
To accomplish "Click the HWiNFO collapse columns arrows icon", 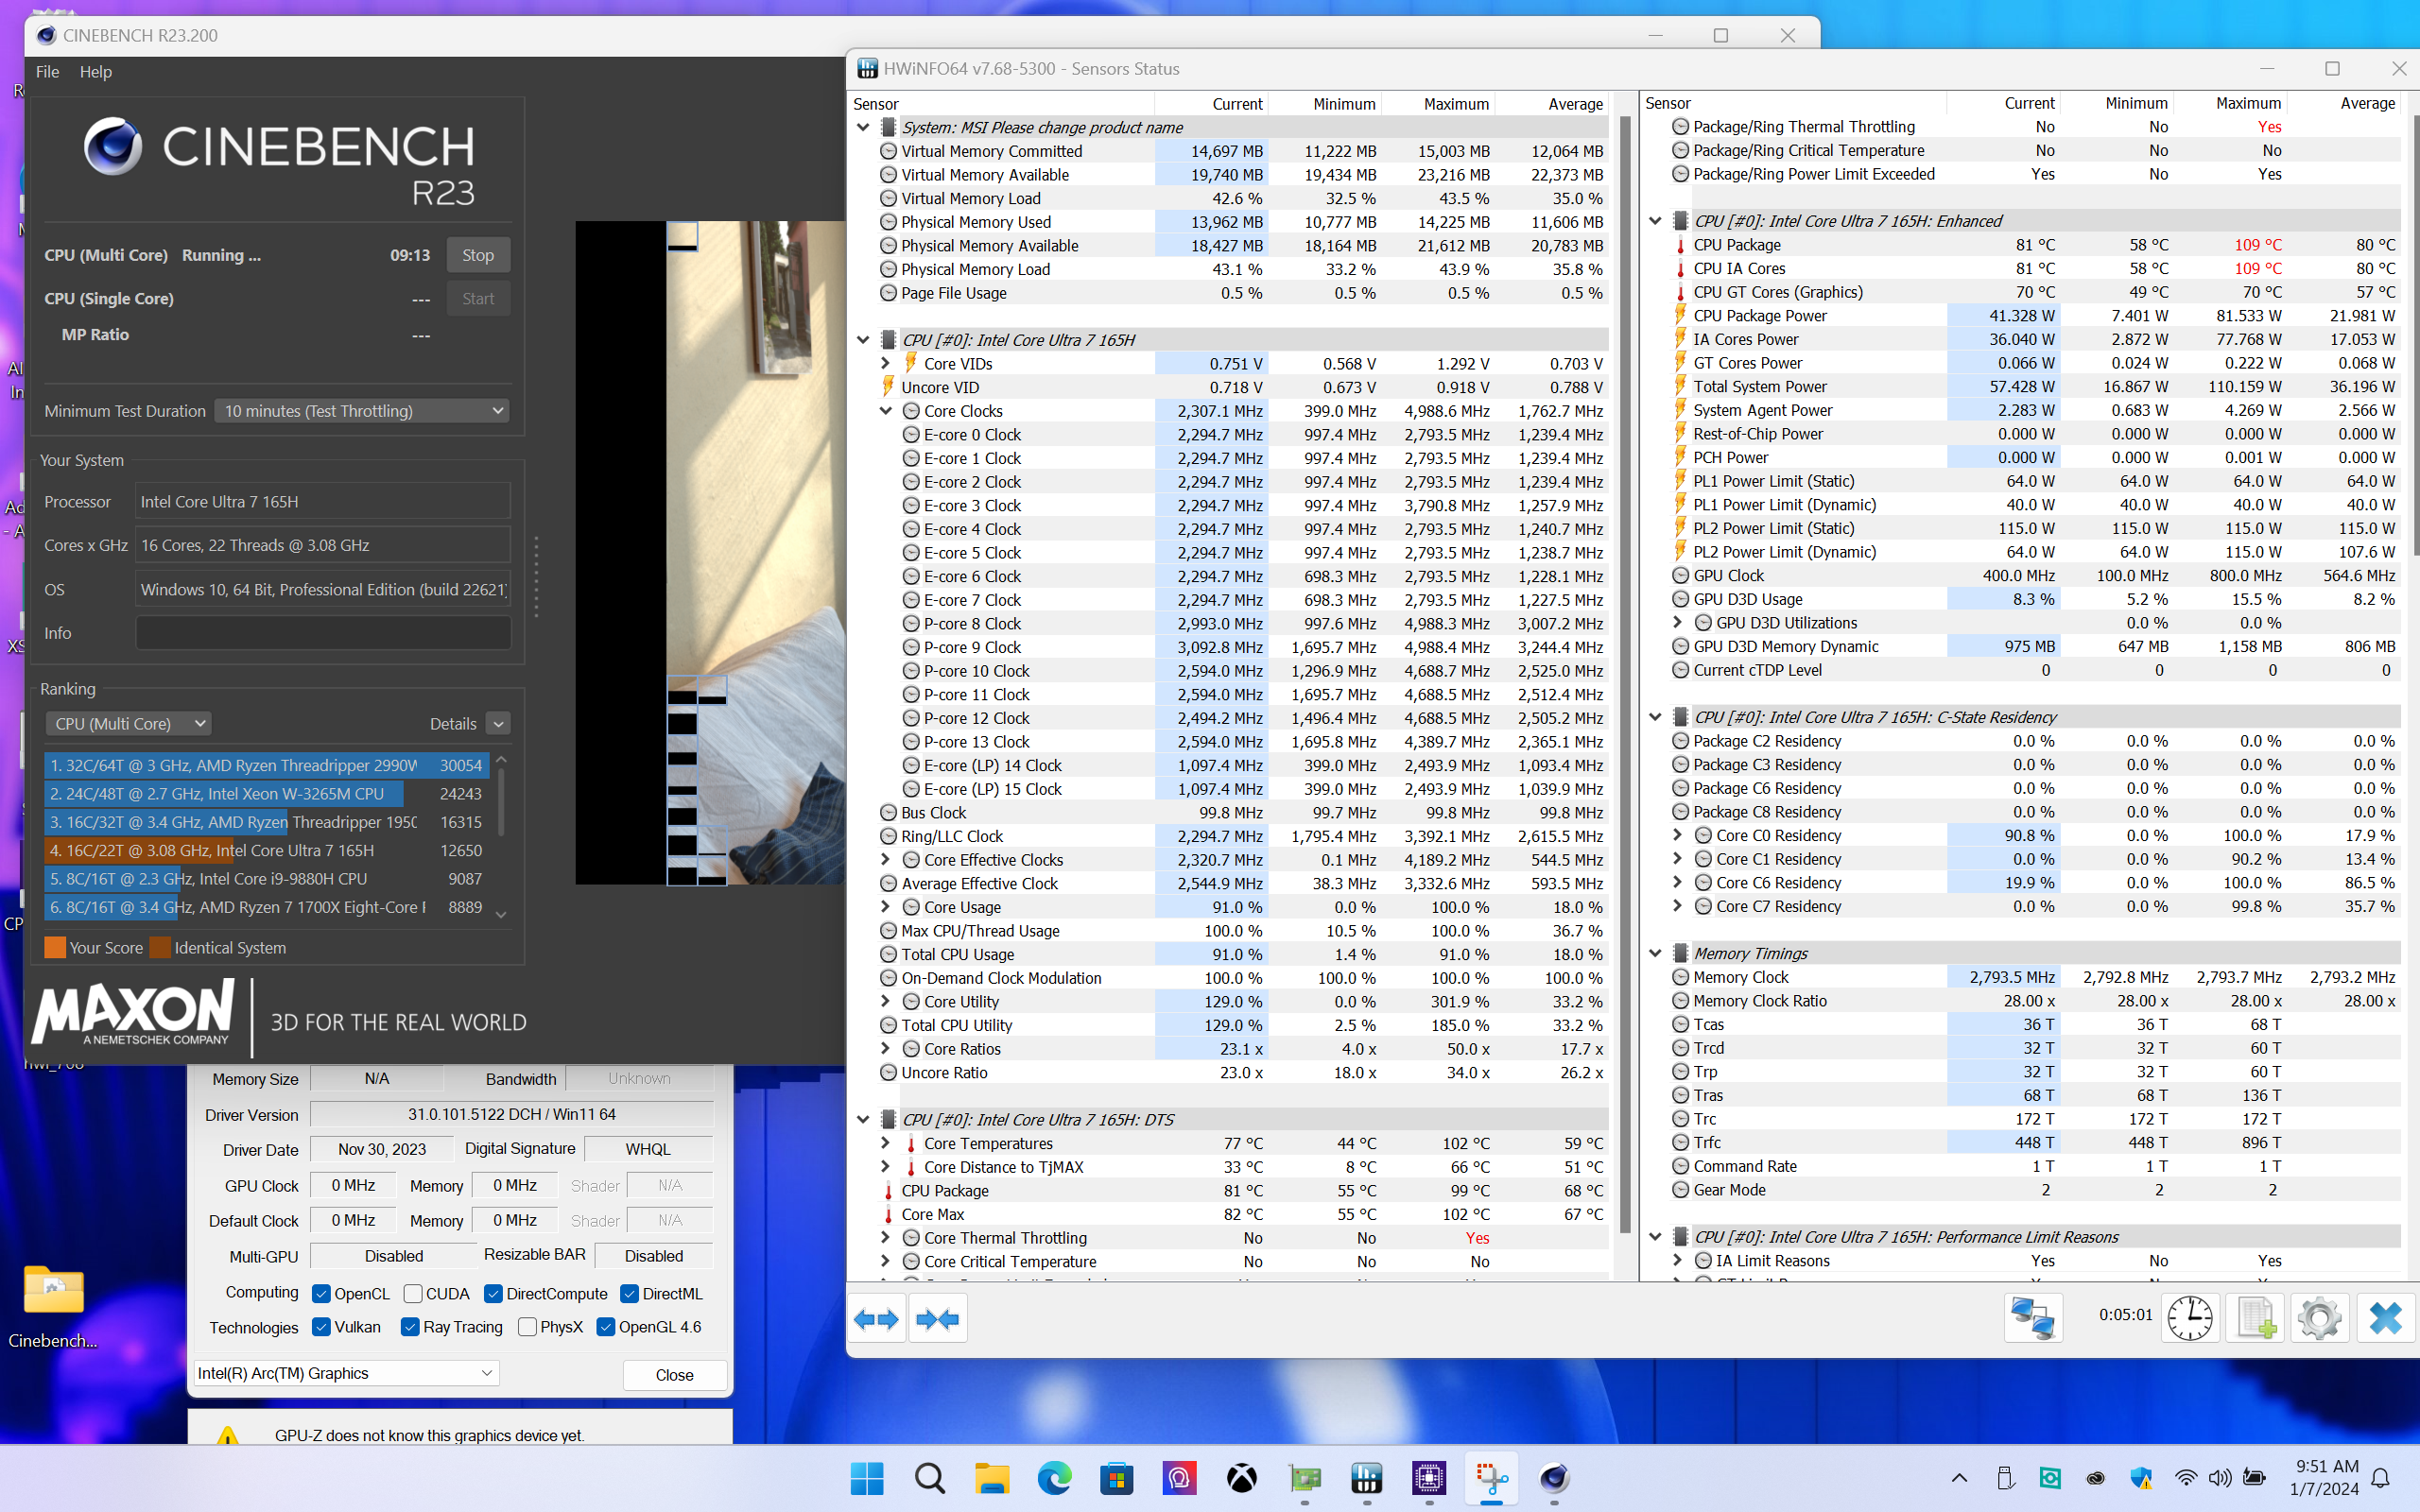I will coord(937,1319).
